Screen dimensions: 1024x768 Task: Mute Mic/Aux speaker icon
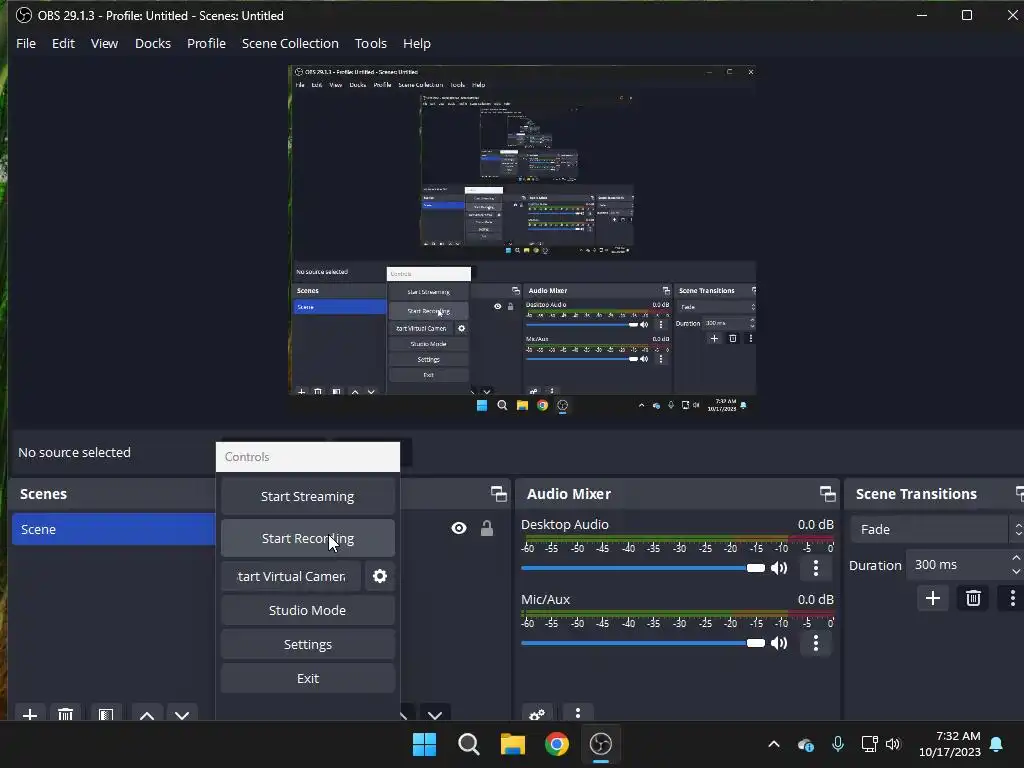pyautogui.click(x=779, y=643)
